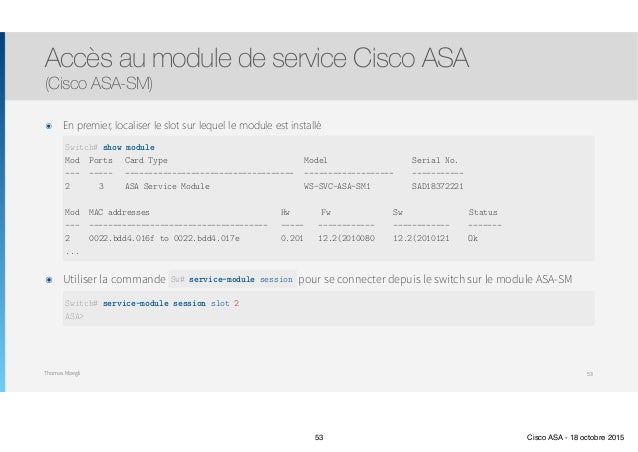The width and height of the screenshot is (638, 452).
Task: Click the first bullet about localiser le slot
Action: [x=192, y=125]
